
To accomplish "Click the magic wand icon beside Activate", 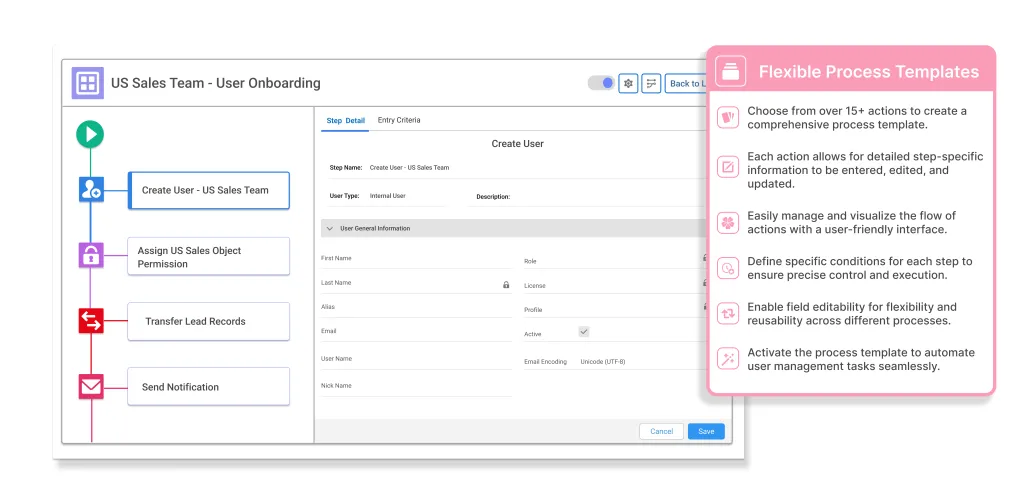I will click(x=728, y=359).
